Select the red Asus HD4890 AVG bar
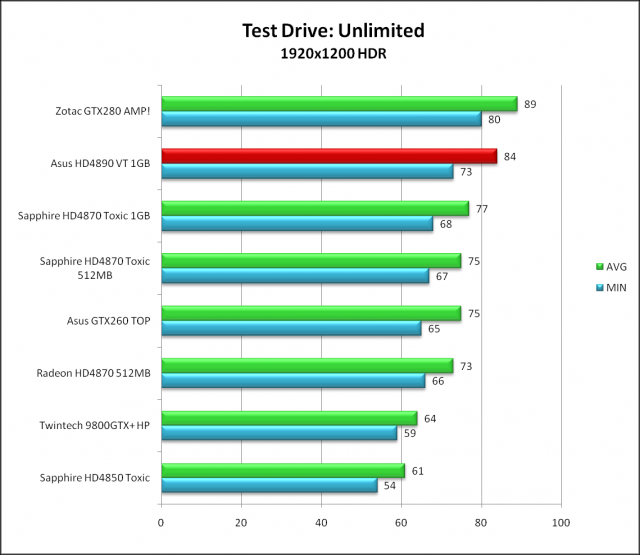 tap(329, 156)
